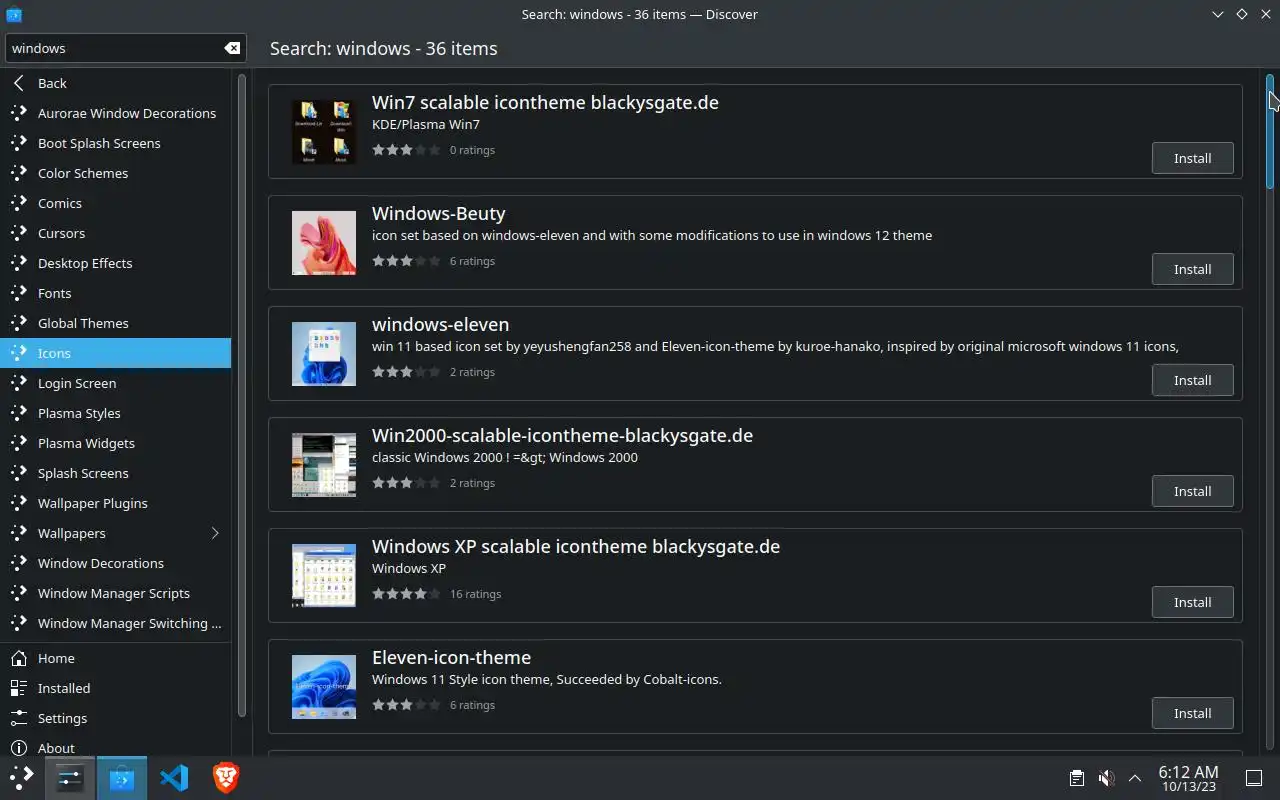Viewport: 1280px width, 800px height.
Task: Open the Win7 icontheme thumbnail
Action: pyautogui.click(x=324, y=132)
